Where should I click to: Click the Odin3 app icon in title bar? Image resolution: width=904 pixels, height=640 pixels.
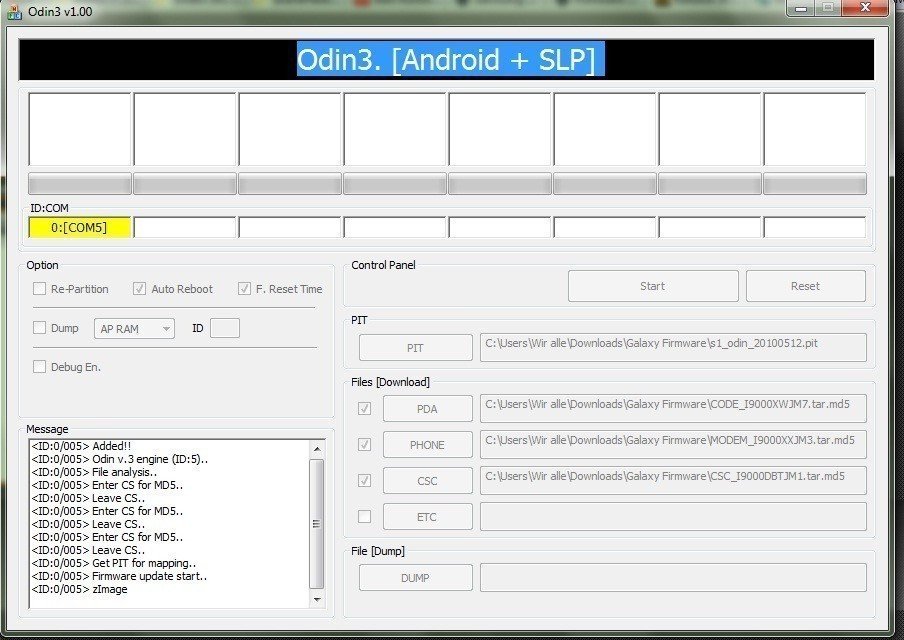coord(14,12)
